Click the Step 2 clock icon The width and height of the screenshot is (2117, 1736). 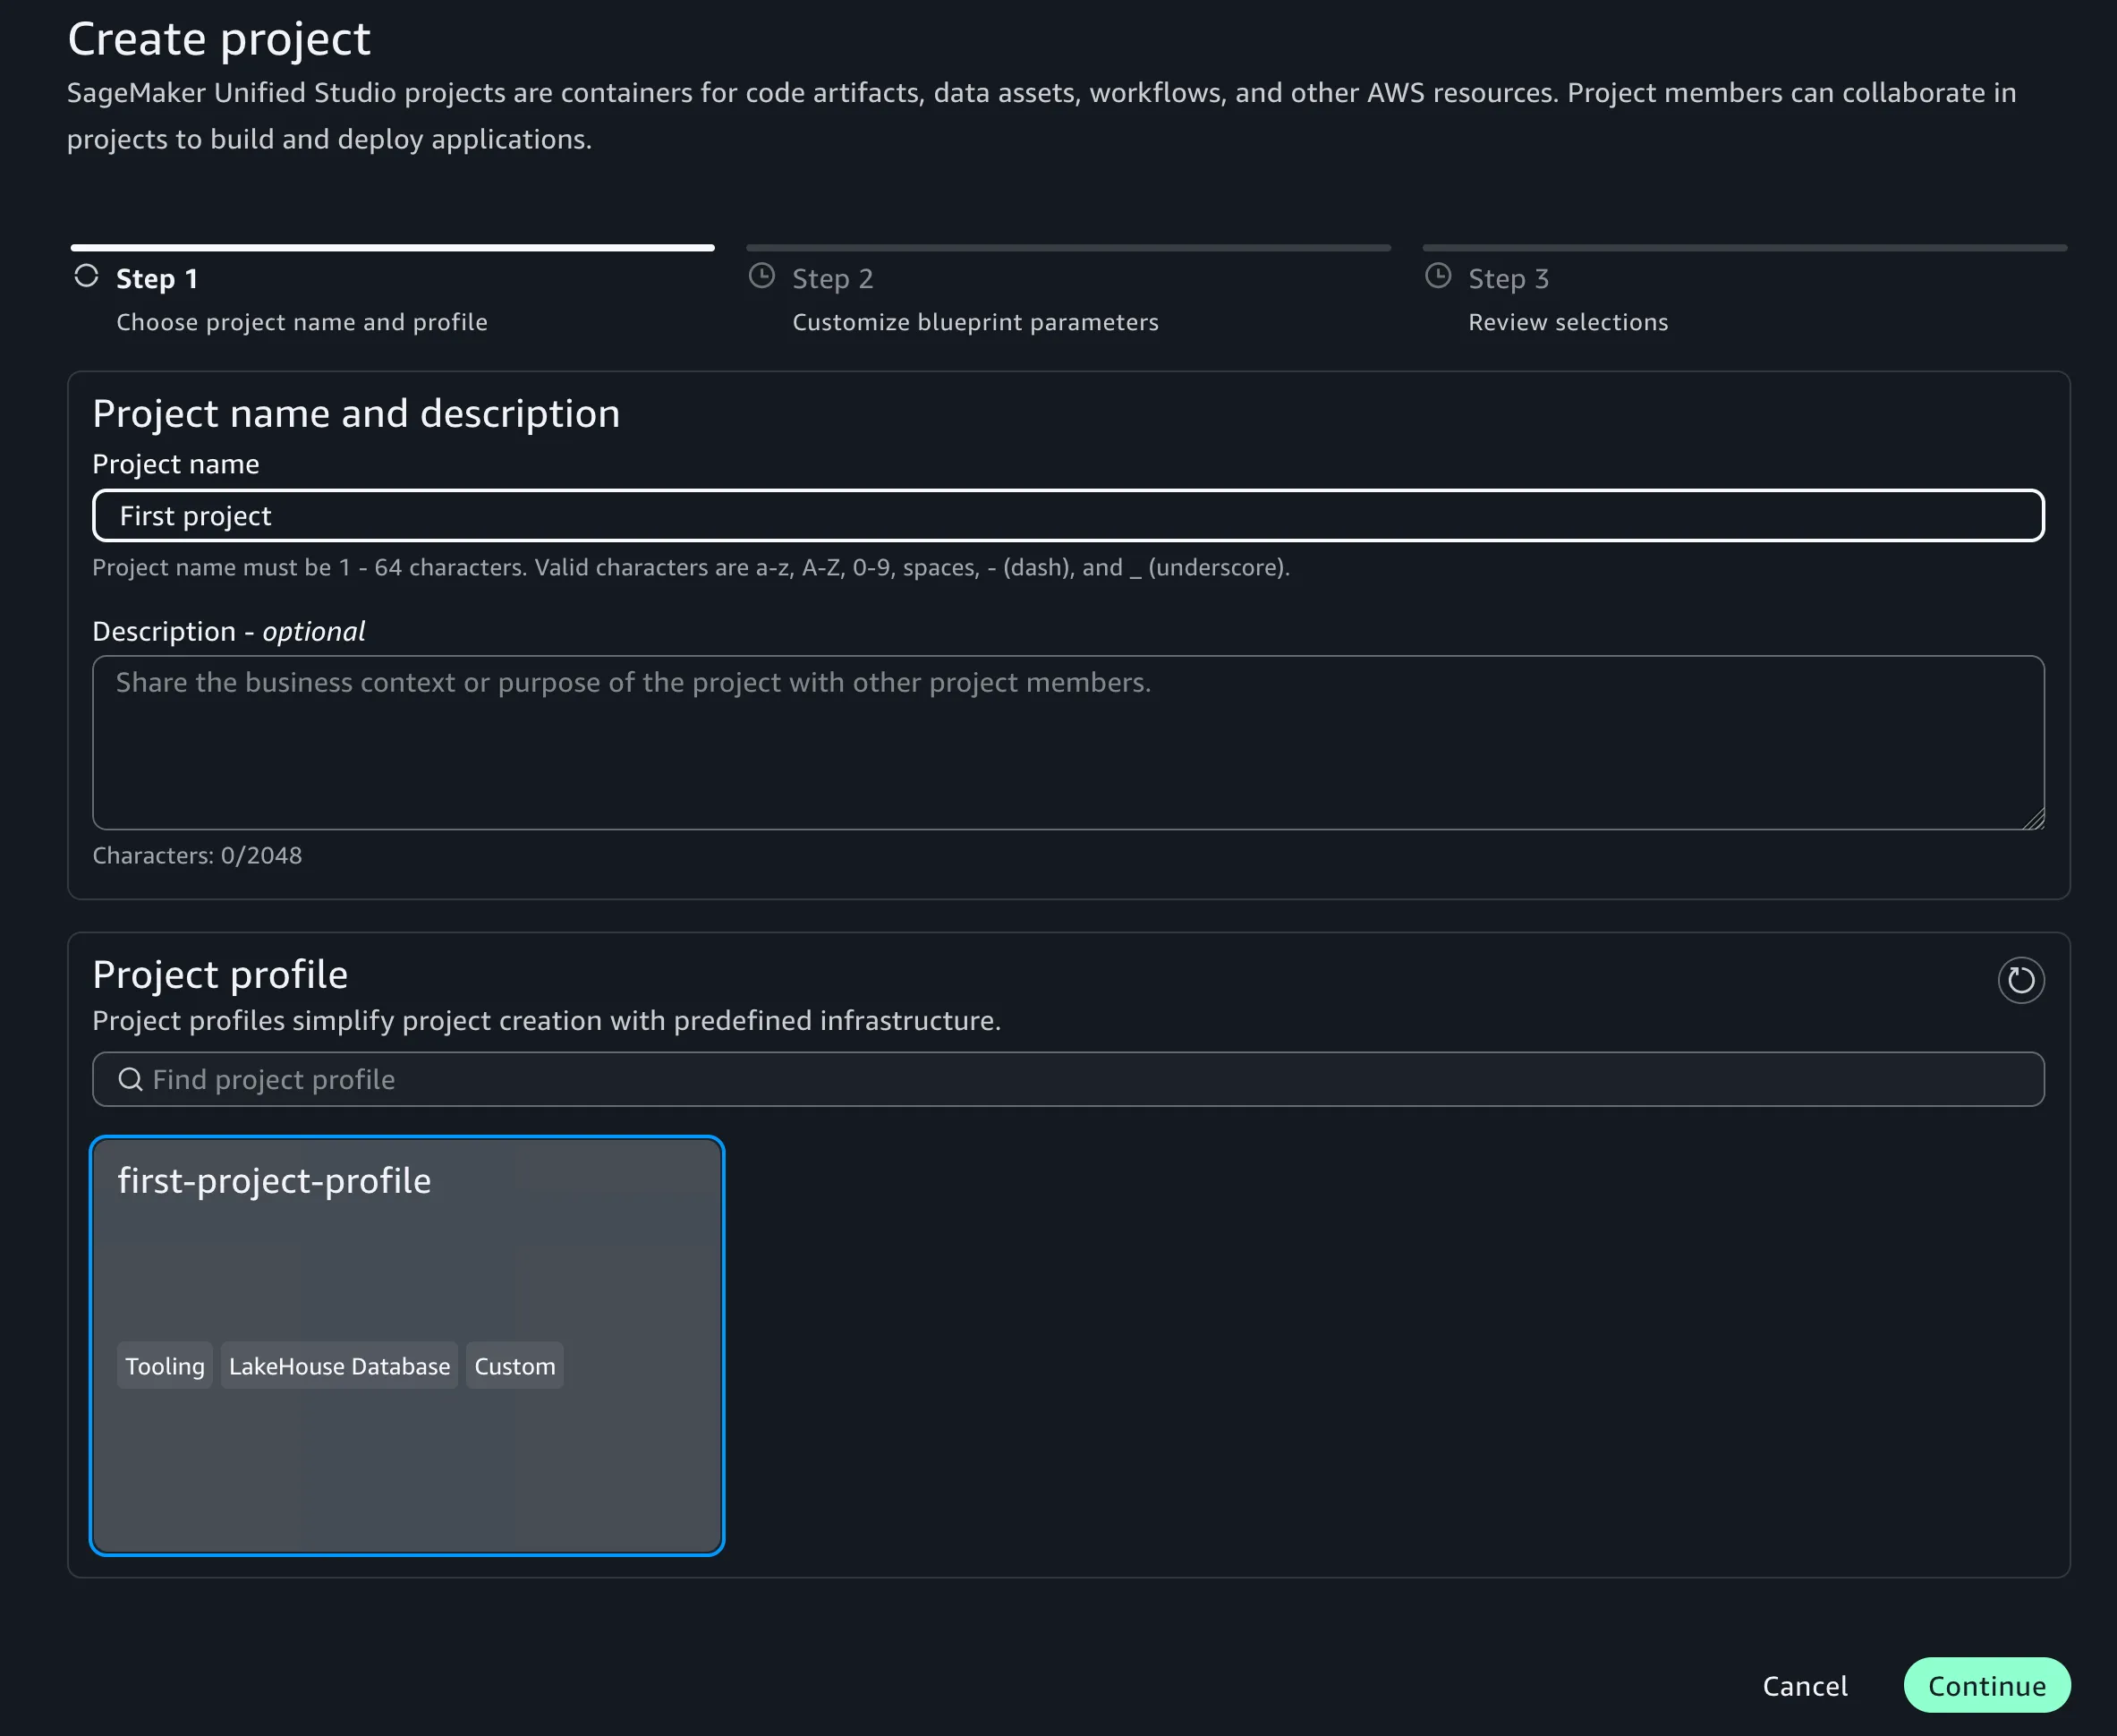[x=762, y=276]
